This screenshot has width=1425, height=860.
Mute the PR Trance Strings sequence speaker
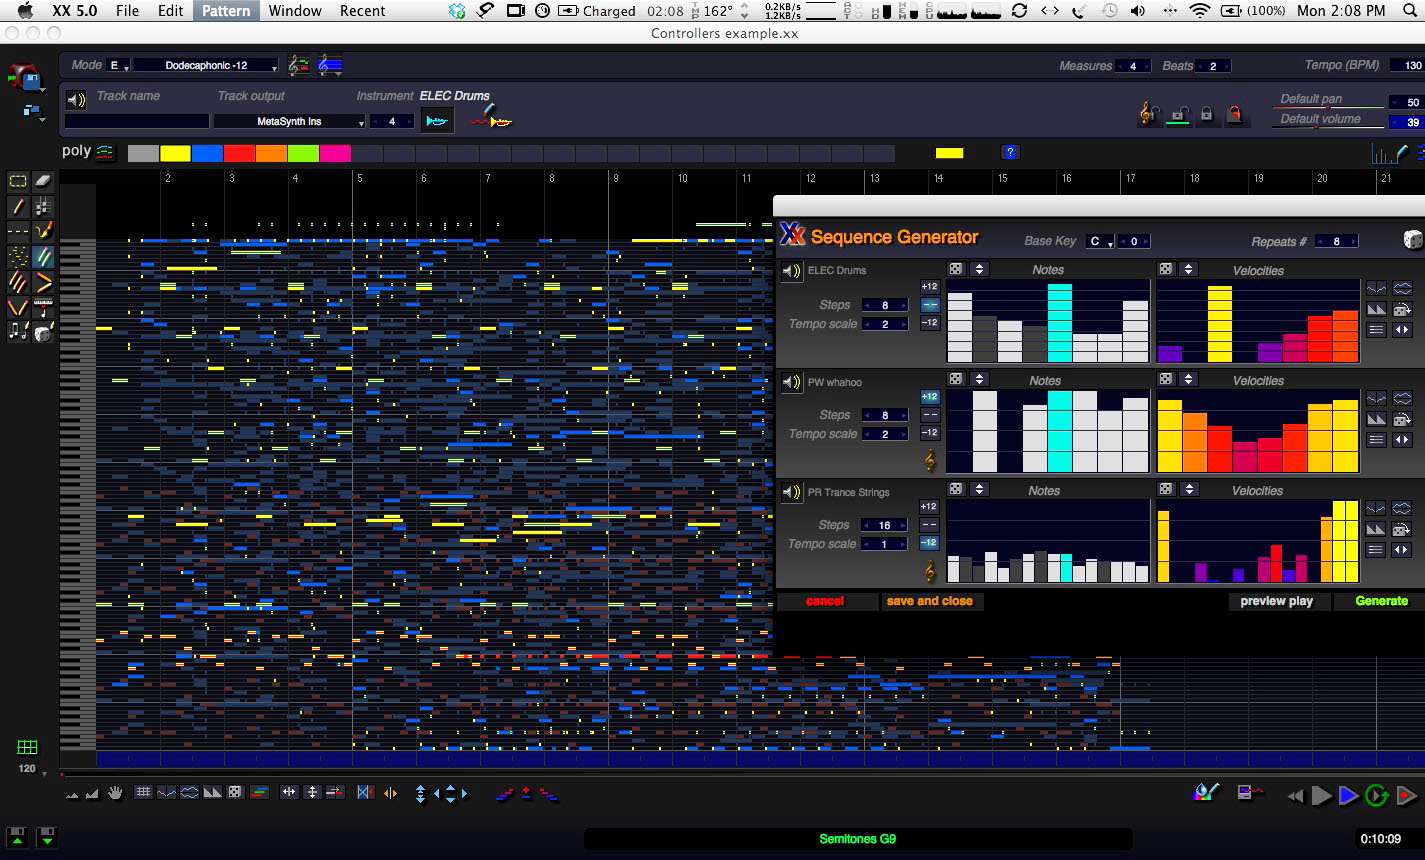(x=792, y=492)
